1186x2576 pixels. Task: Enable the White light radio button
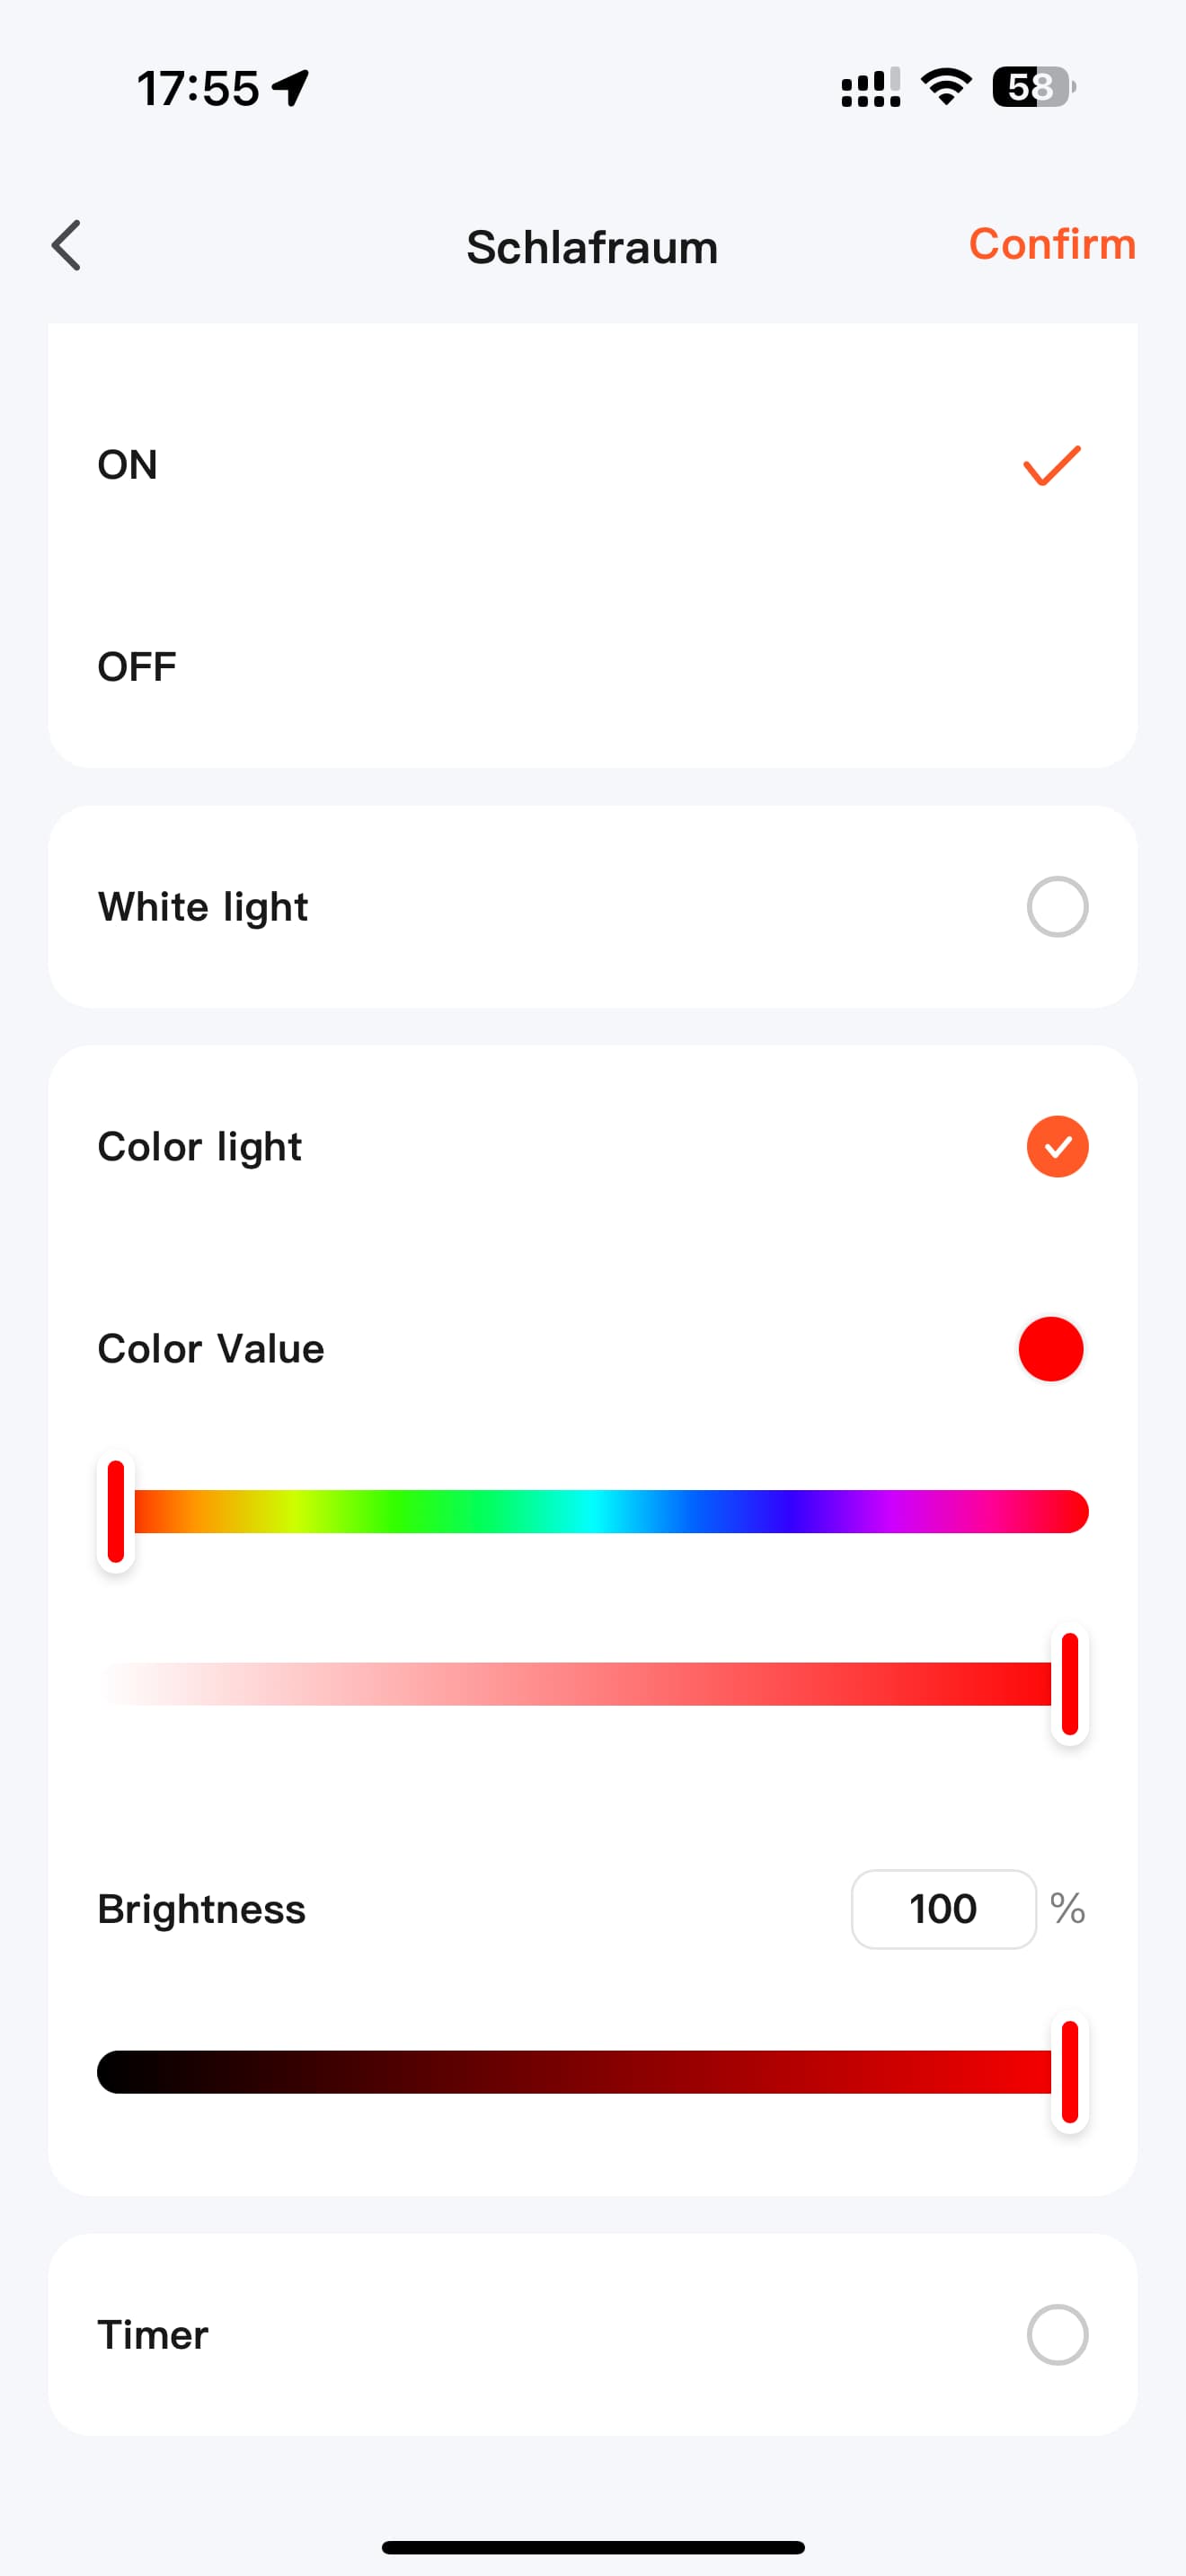pos(1057,907)
